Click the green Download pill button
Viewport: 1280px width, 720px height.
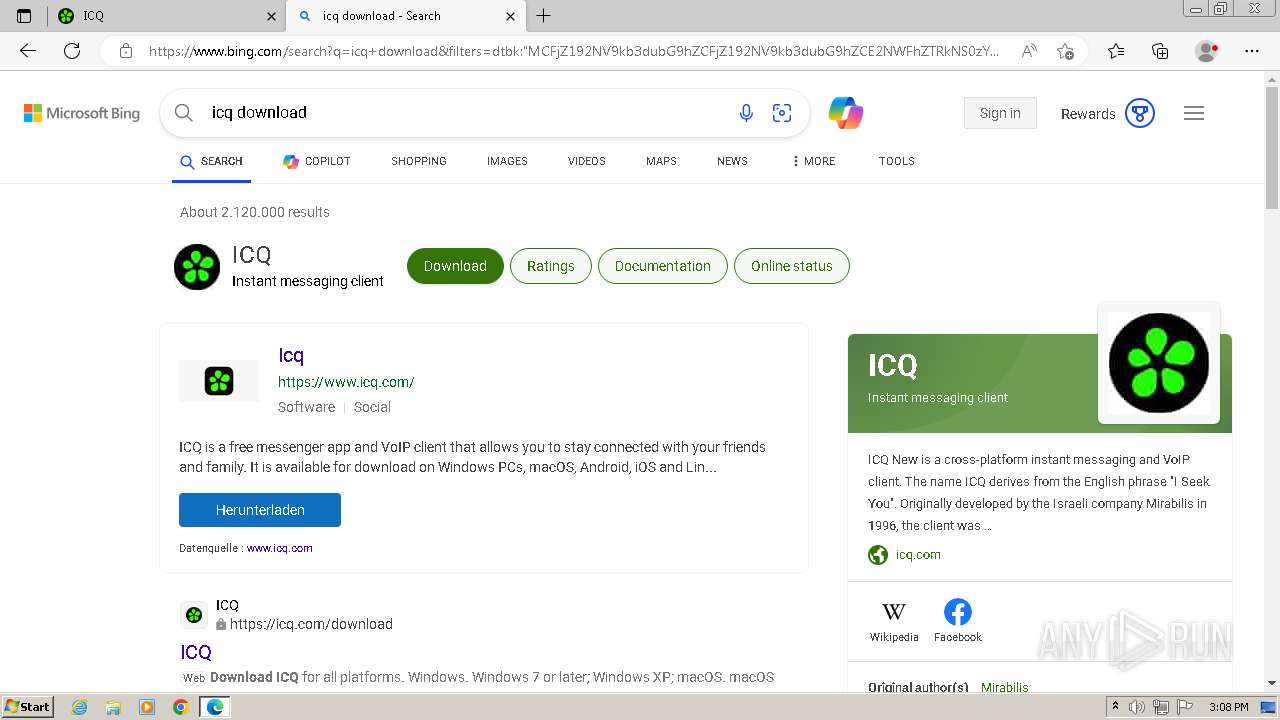click(x=455, y=266)
